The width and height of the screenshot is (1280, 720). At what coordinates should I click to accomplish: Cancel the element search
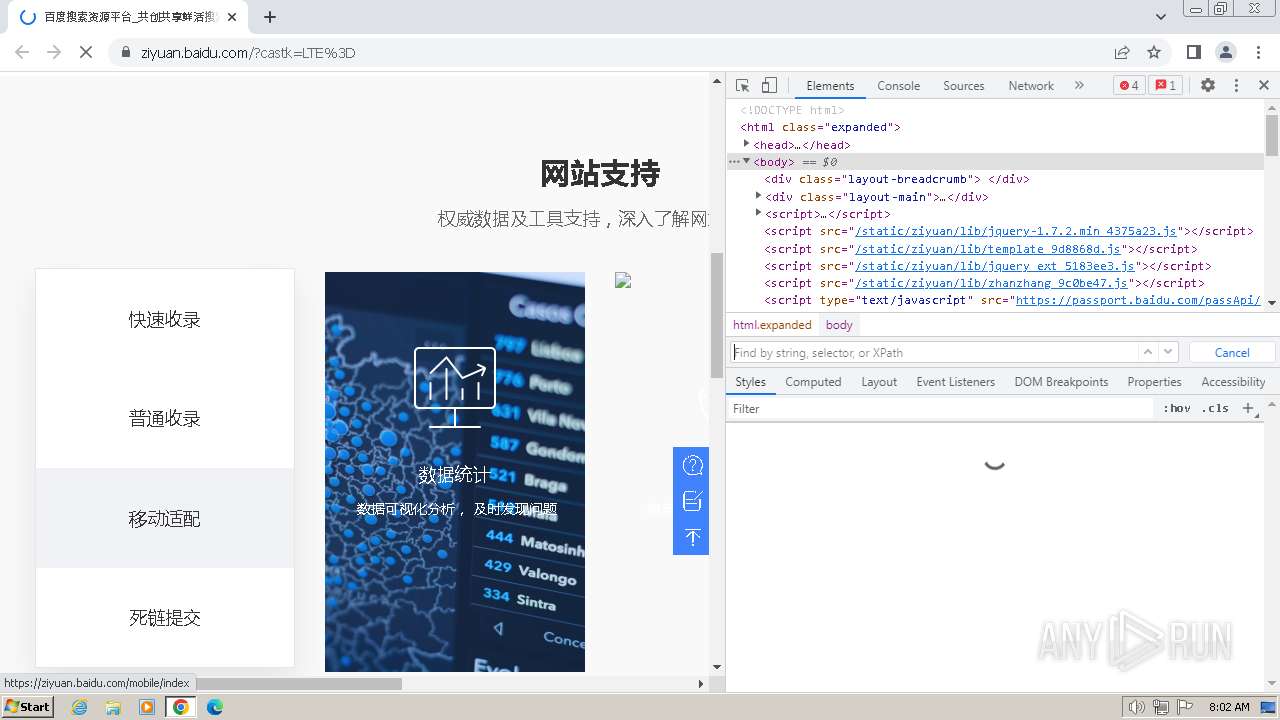(x=1232, y=352)
